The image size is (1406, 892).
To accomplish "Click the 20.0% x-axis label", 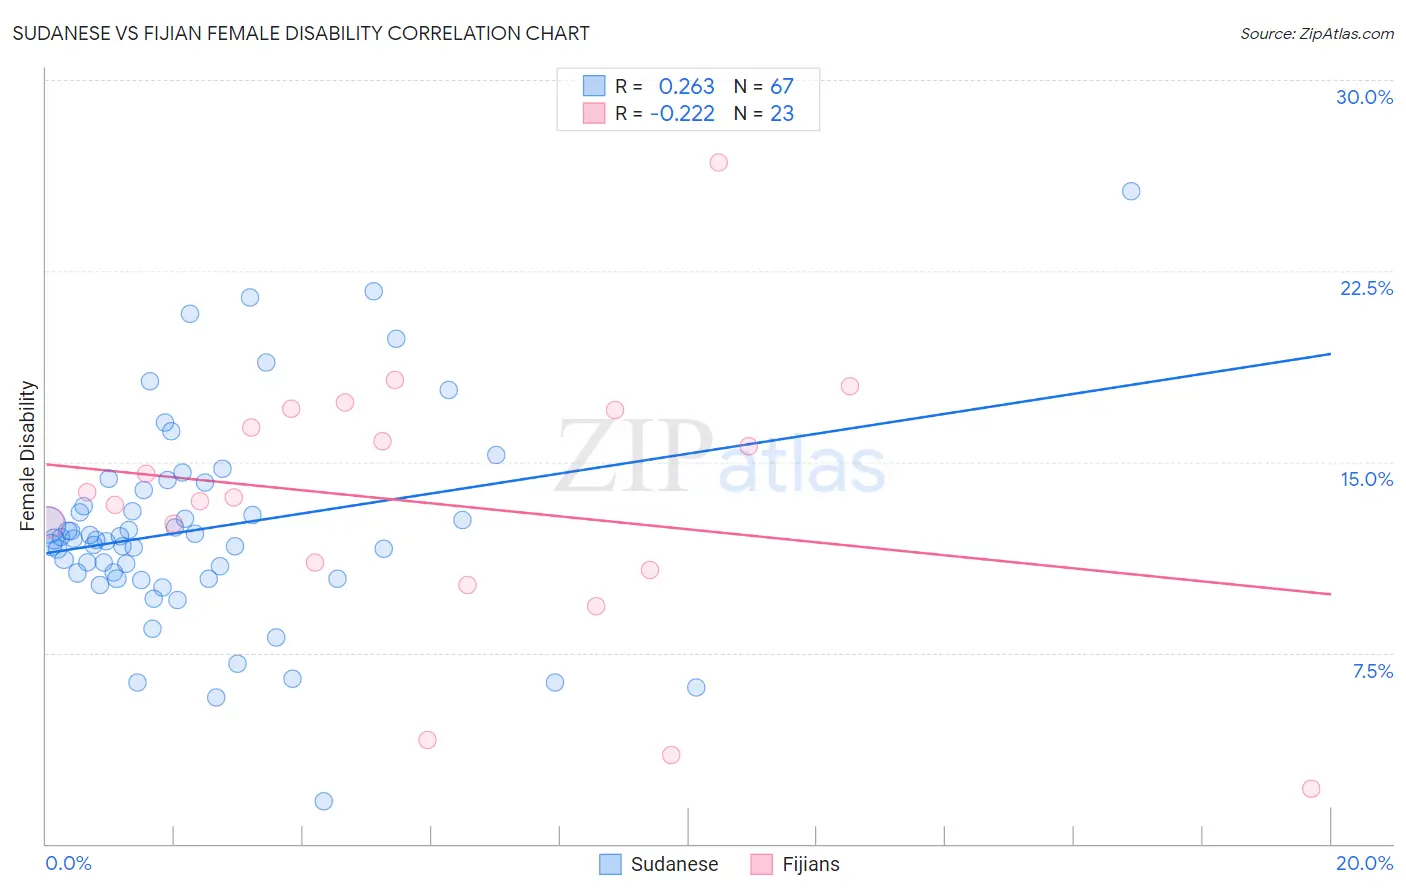I will point(1364,863).
